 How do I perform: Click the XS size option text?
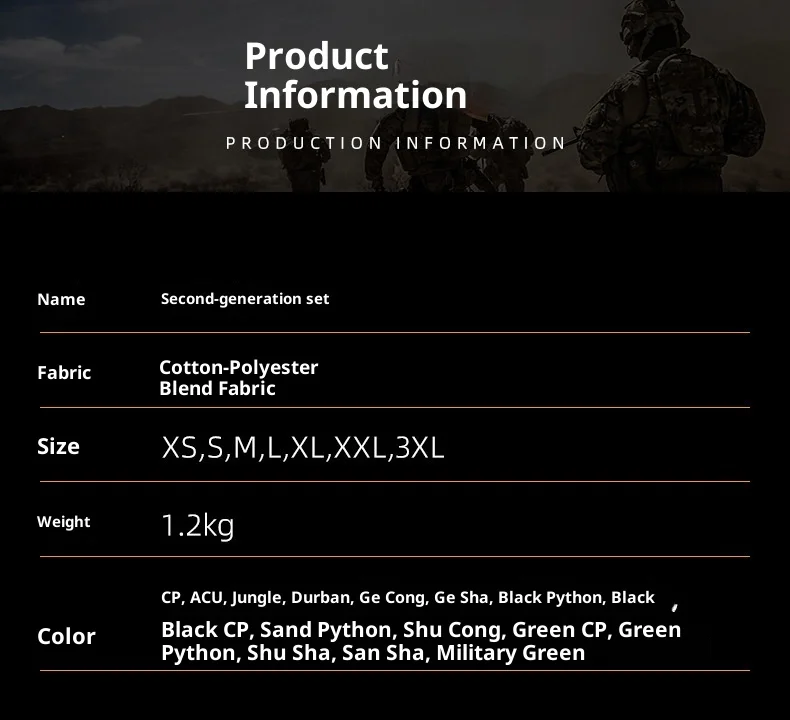click(x=179, y=448)
